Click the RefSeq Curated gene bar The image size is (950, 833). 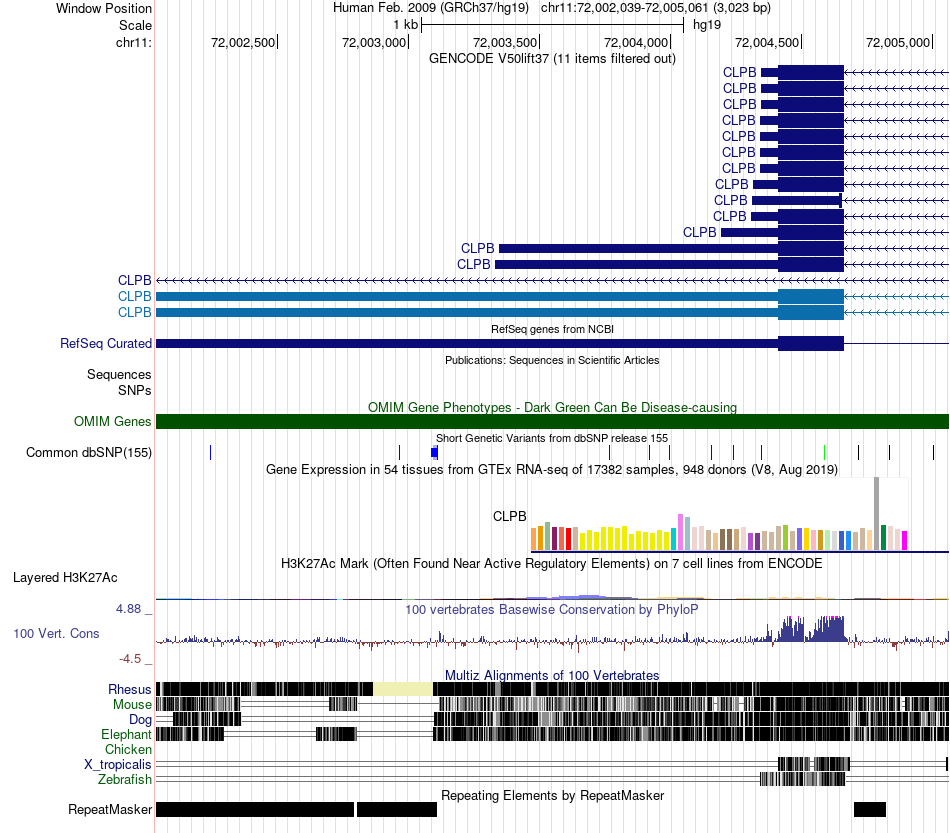pyautogui.click(x=500, y=343)
